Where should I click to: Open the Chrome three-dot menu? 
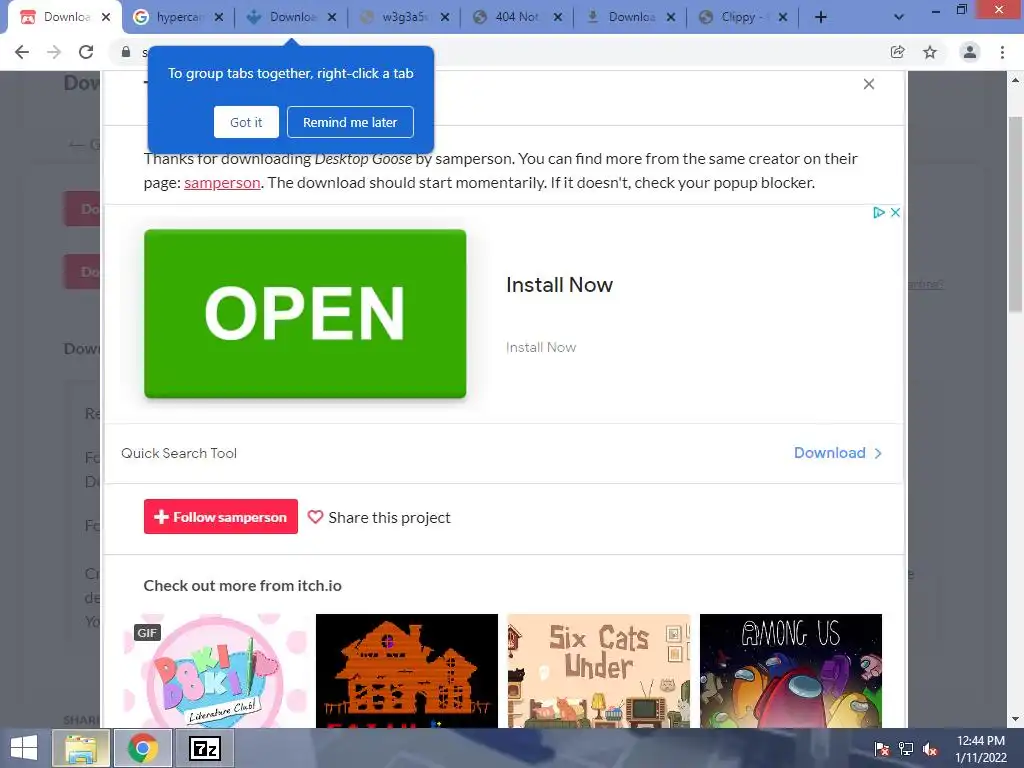pos(1002,52)
